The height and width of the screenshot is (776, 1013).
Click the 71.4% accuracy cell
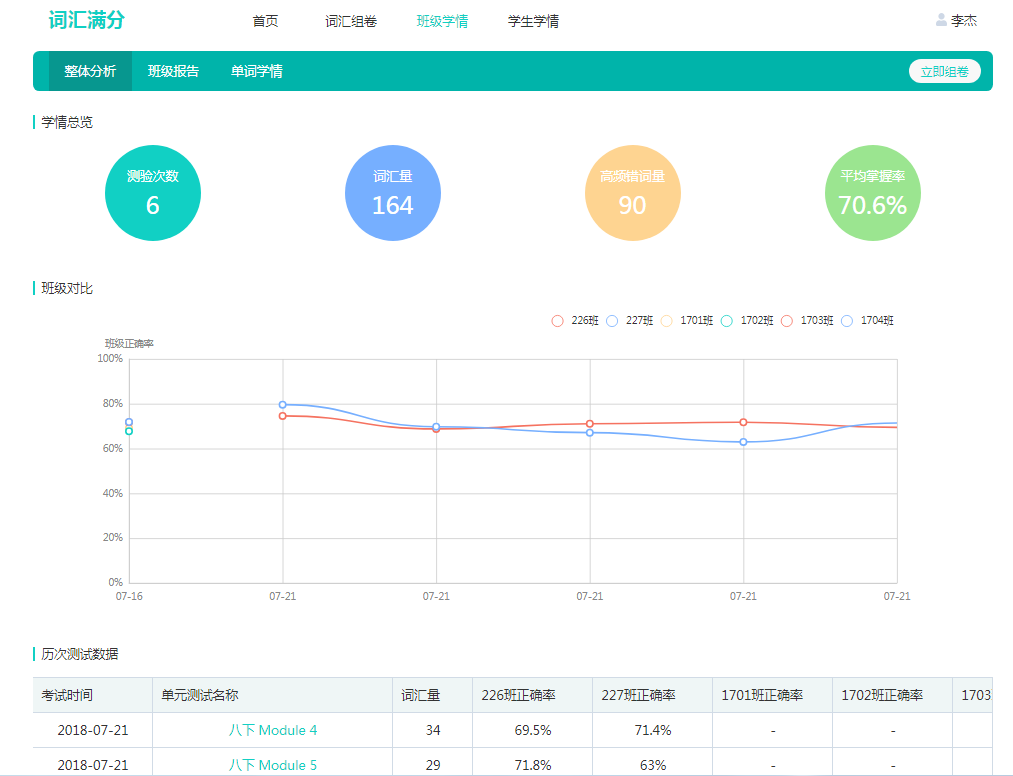pos(653,730)
